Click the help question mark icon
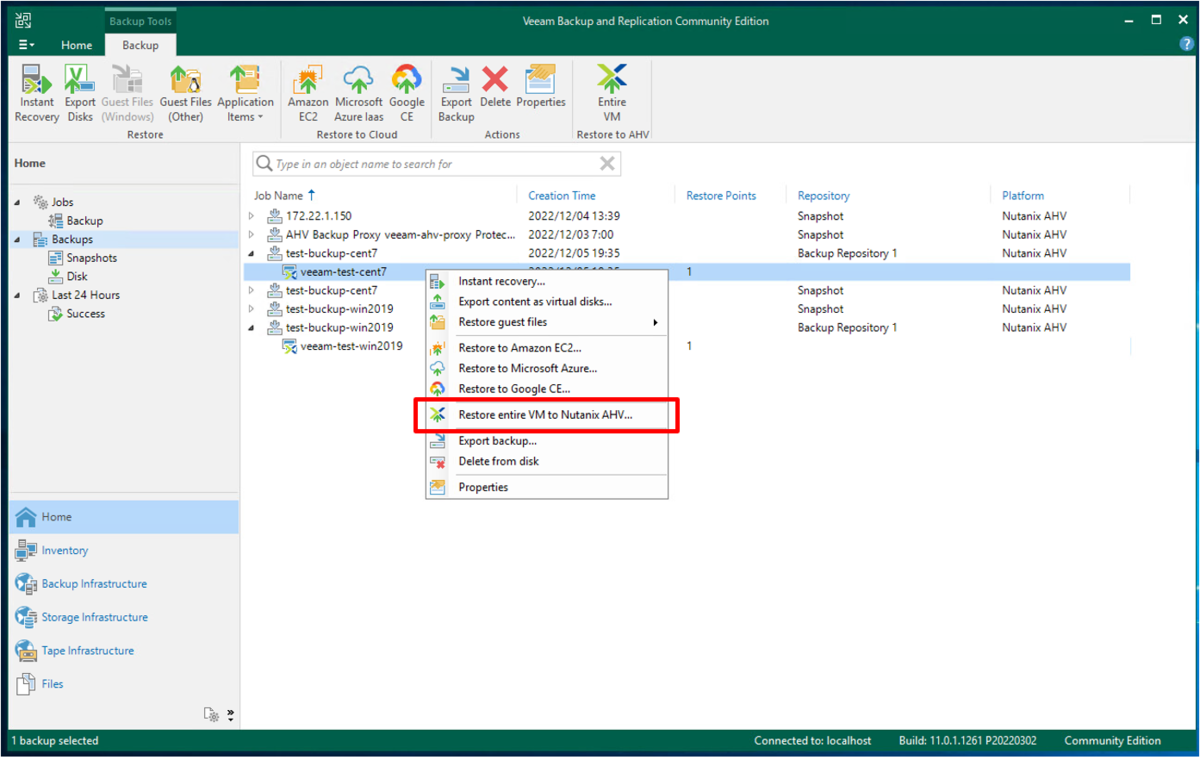Image resolution: width=1200 pixels, height=760 pixels. tap(1186, 45)
